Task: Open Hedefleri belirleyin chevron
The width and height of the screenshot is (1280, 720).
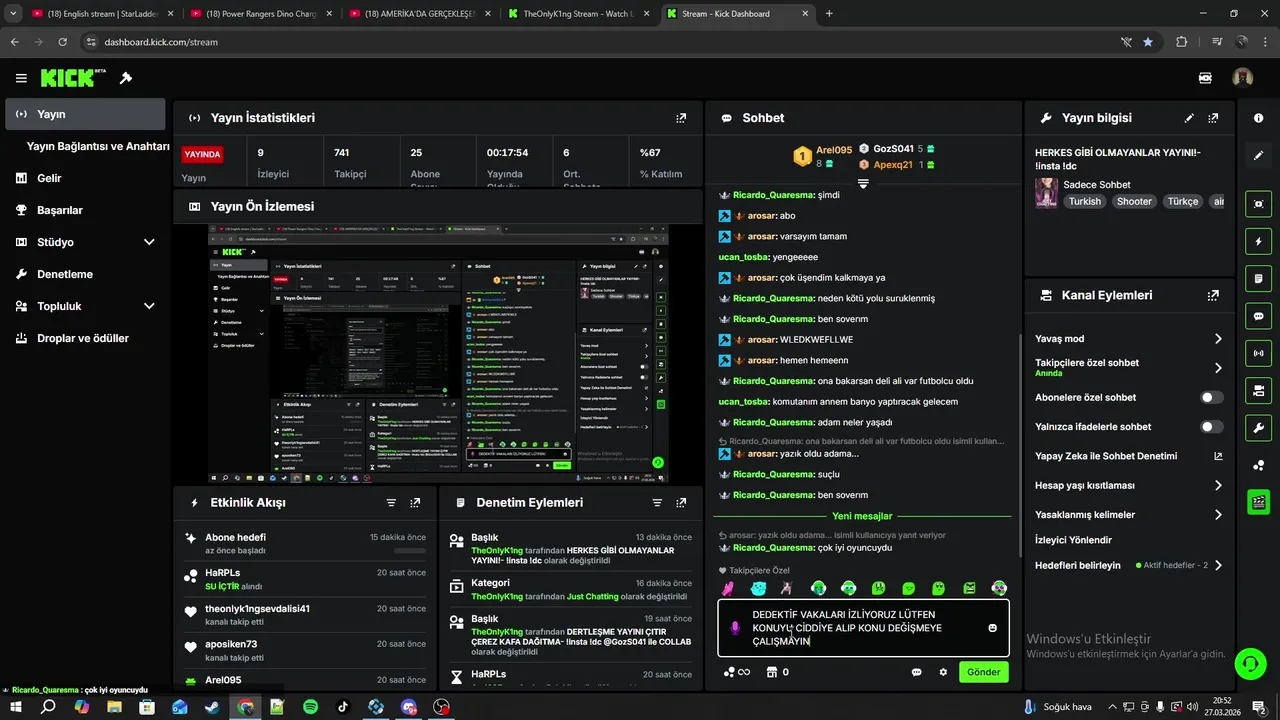Action: coord(1218,565)
